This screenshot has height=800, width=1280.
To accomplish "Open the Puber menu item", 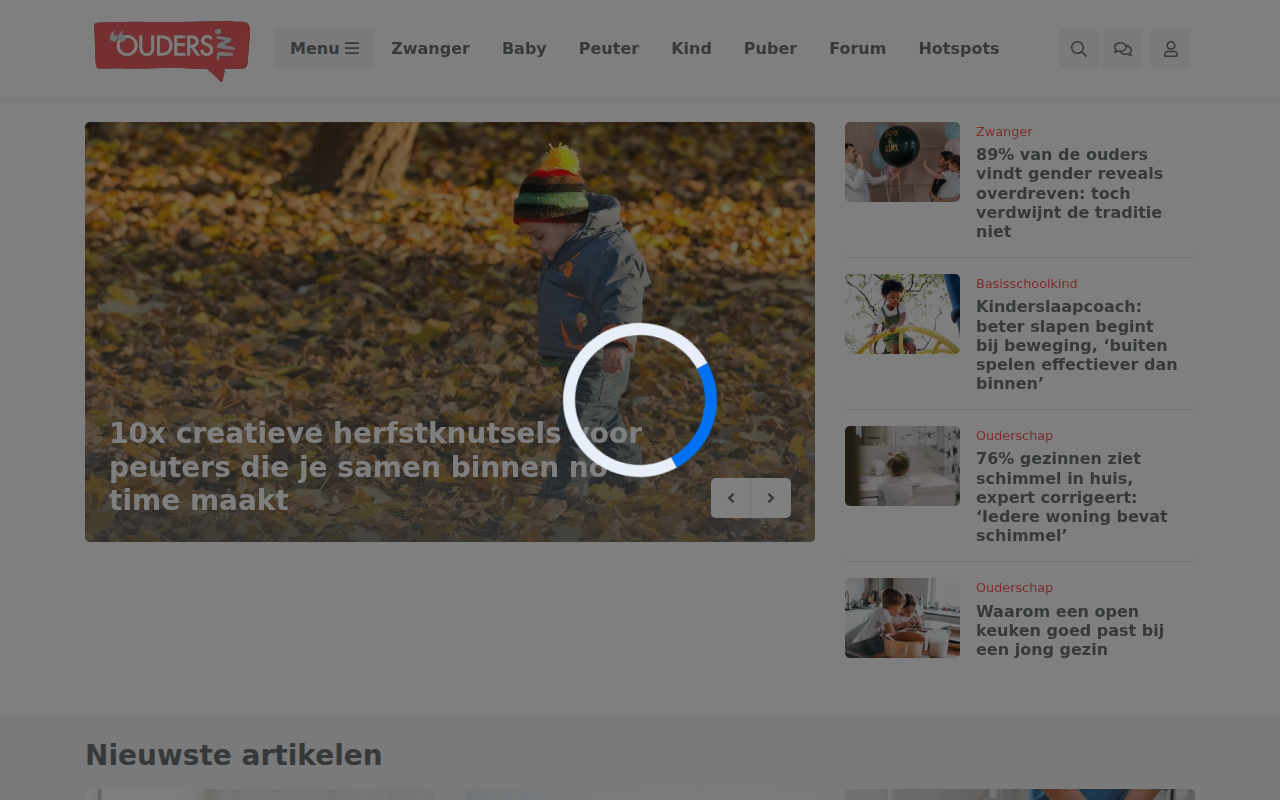I will [x=770, y=49].
